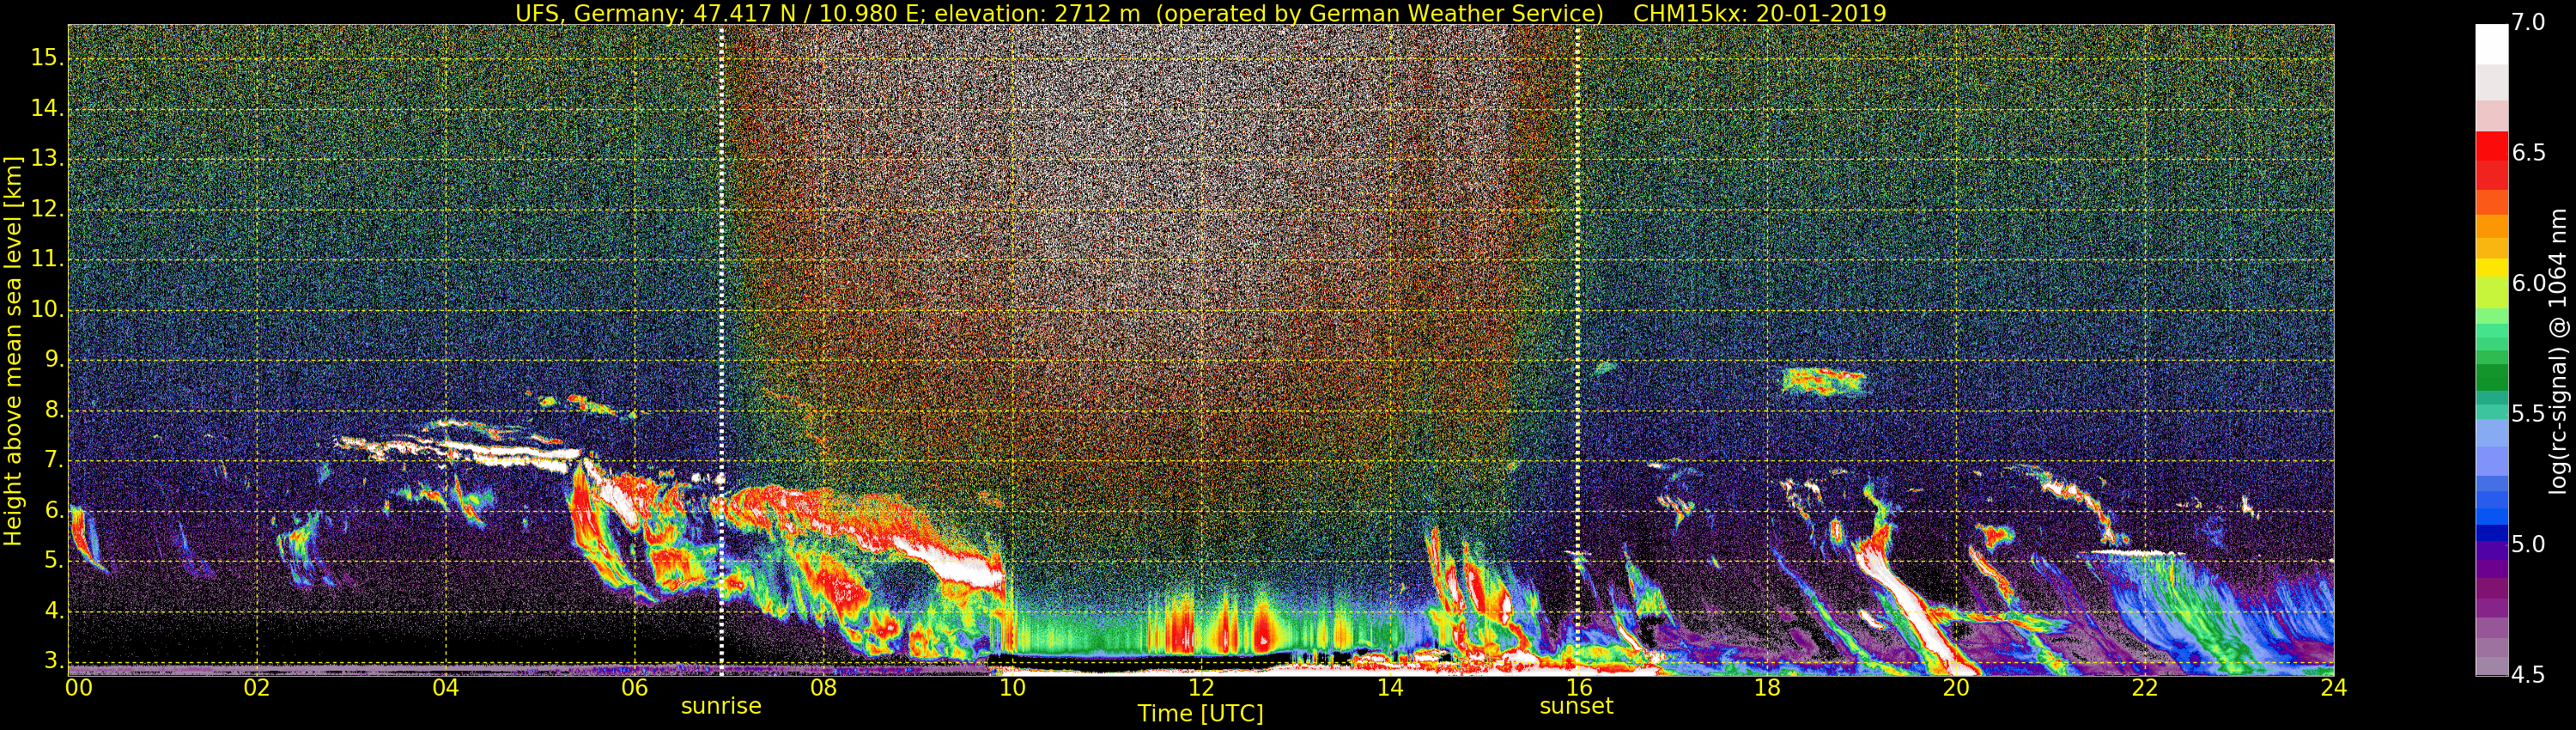The width and height of the screenshot is (2576, 730).
Task: Click the time axis tick '24'
Action: pos(2333,688)
